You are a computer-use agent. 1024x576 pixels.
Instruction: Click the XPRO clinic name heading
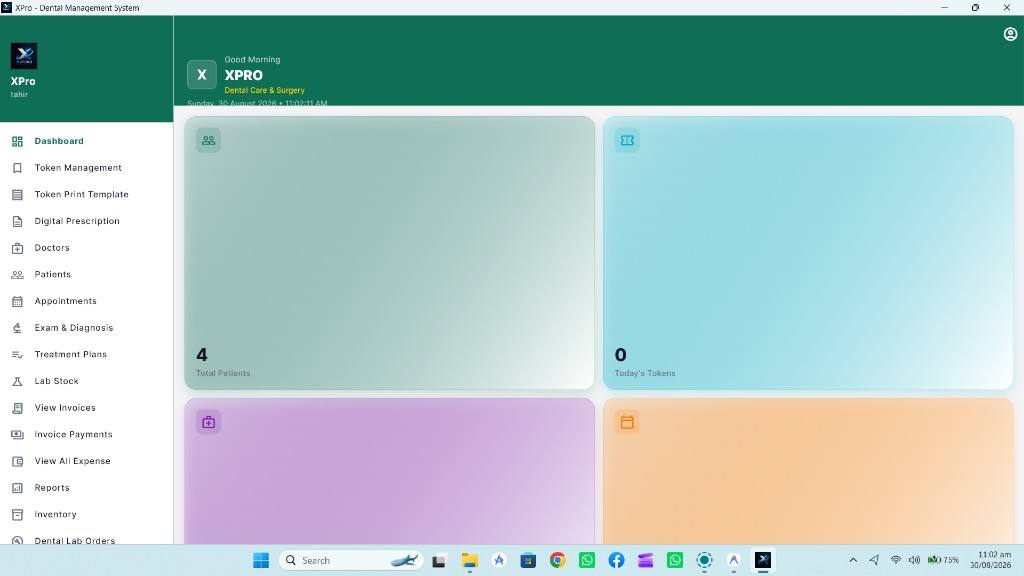pyautogui.click(x=244, y=75)
